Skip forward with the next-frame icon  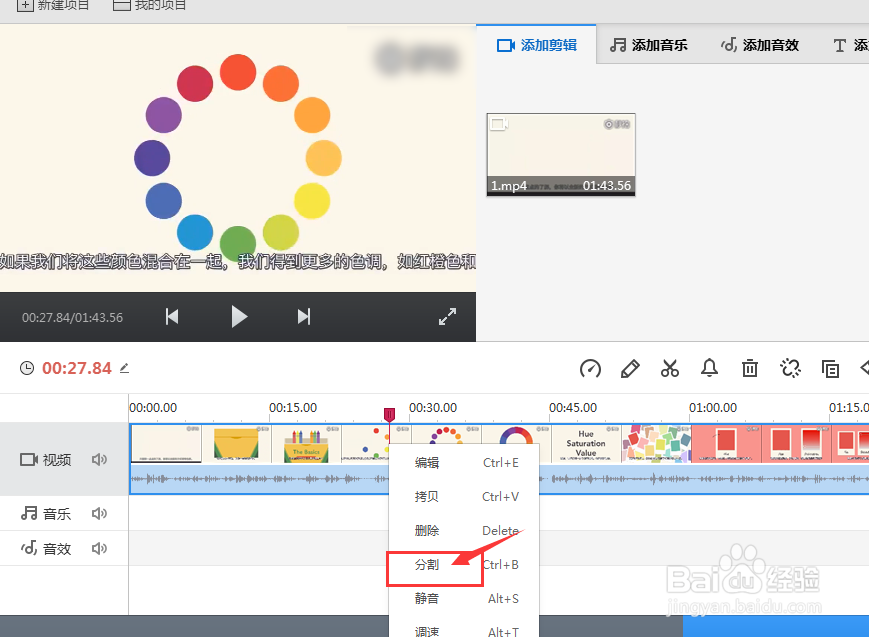pos(304,316)
